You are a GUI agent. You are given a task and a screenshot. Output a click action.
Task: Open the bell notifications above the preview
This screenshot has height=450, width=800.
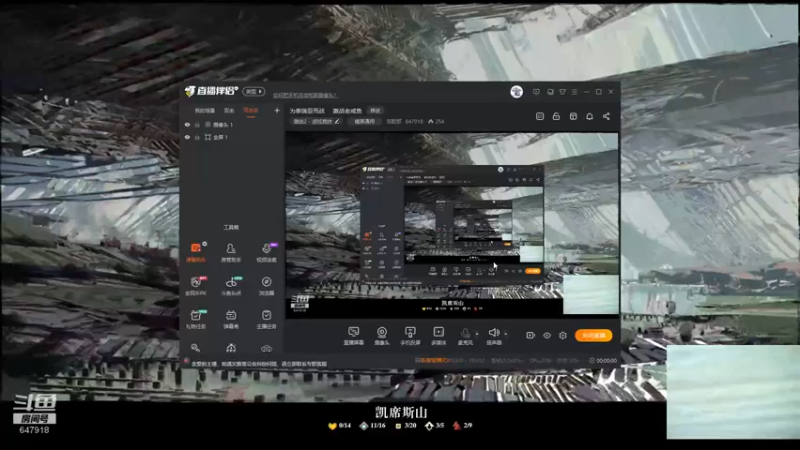point(589,116)
